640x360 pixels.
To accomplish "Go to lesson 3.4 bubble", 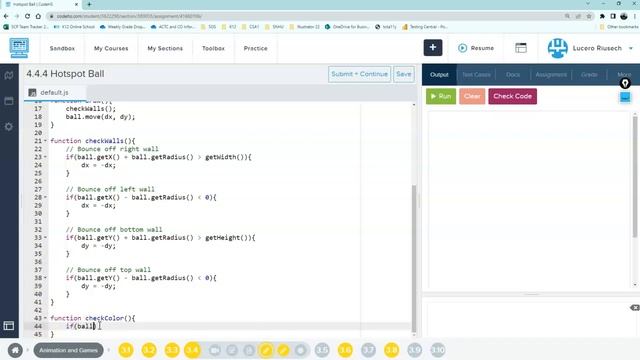I will coord(193,350).
